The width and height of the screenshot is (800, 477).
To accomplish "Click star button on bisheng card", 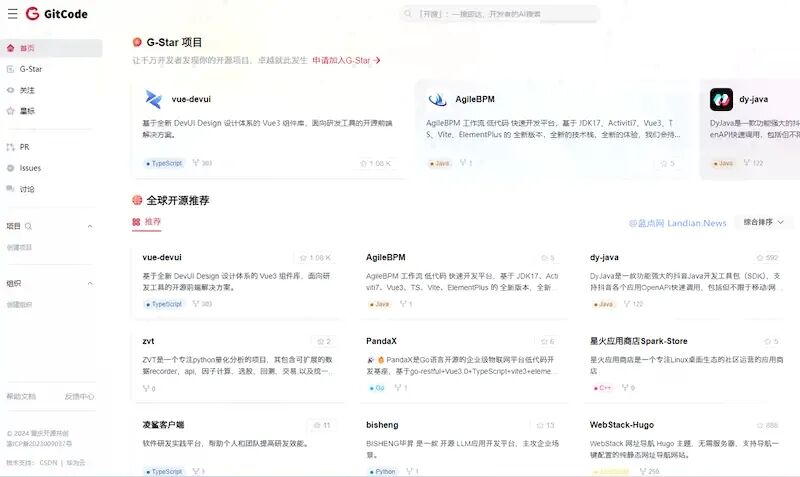I will coord(545,425).
